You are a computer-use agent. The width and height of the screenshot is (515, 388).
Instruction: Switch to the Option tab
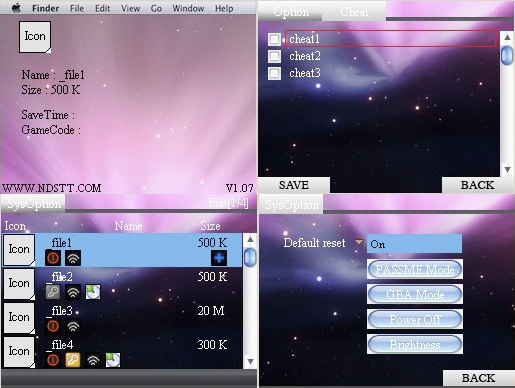click(x=291, y=12)
